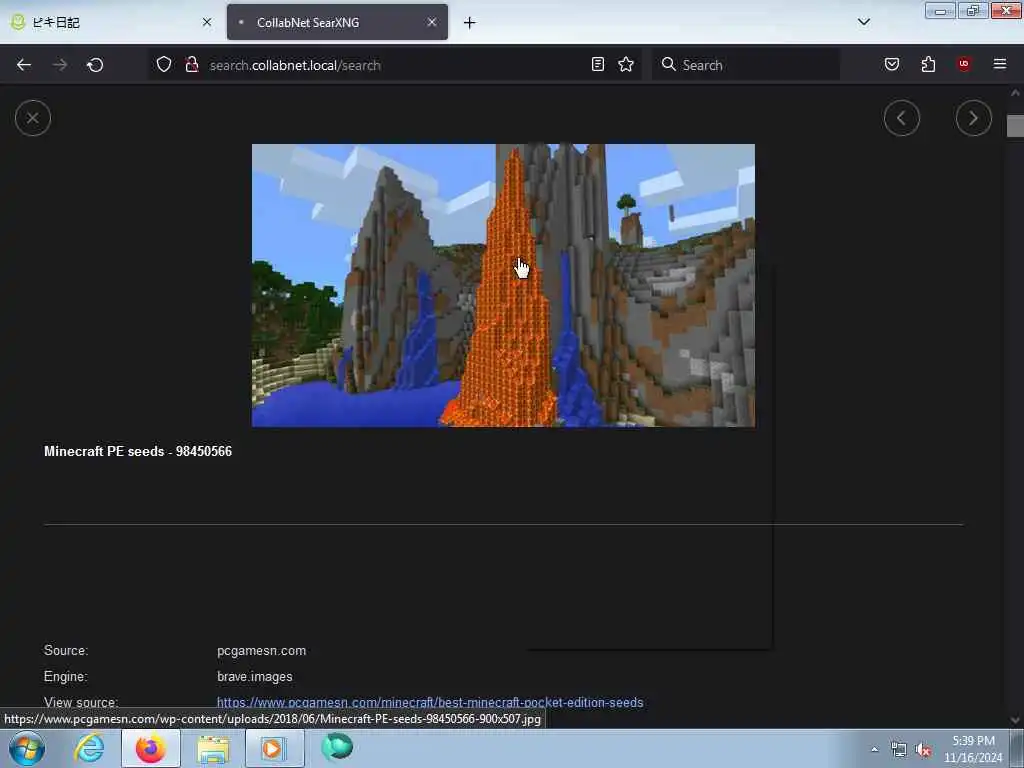The width and height of the screenshot is (1024, 768).
Task: Open the Windows Start menu
Action: click(x=27, y=748)
